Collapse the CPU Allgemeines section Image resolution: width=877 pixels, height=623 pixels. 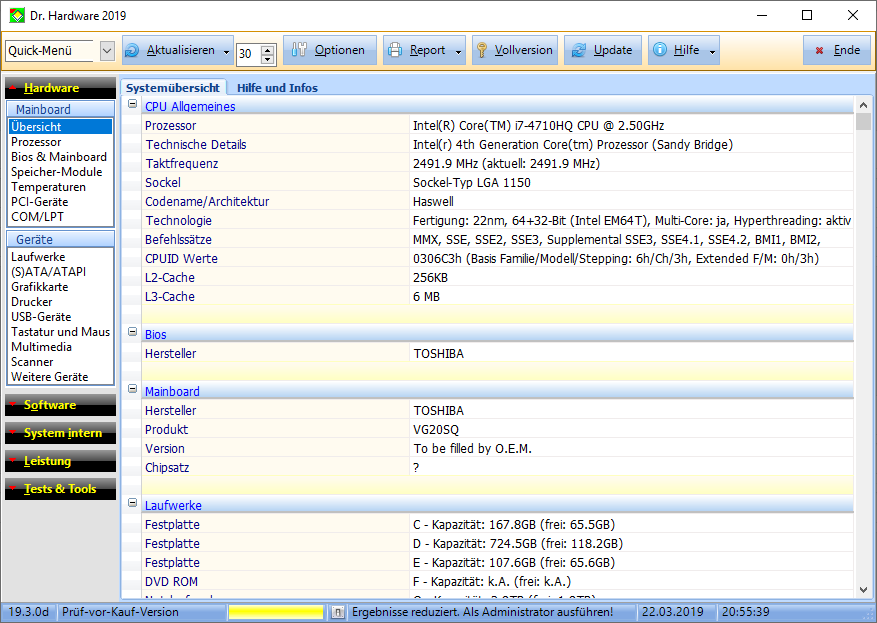click(132, 105)
